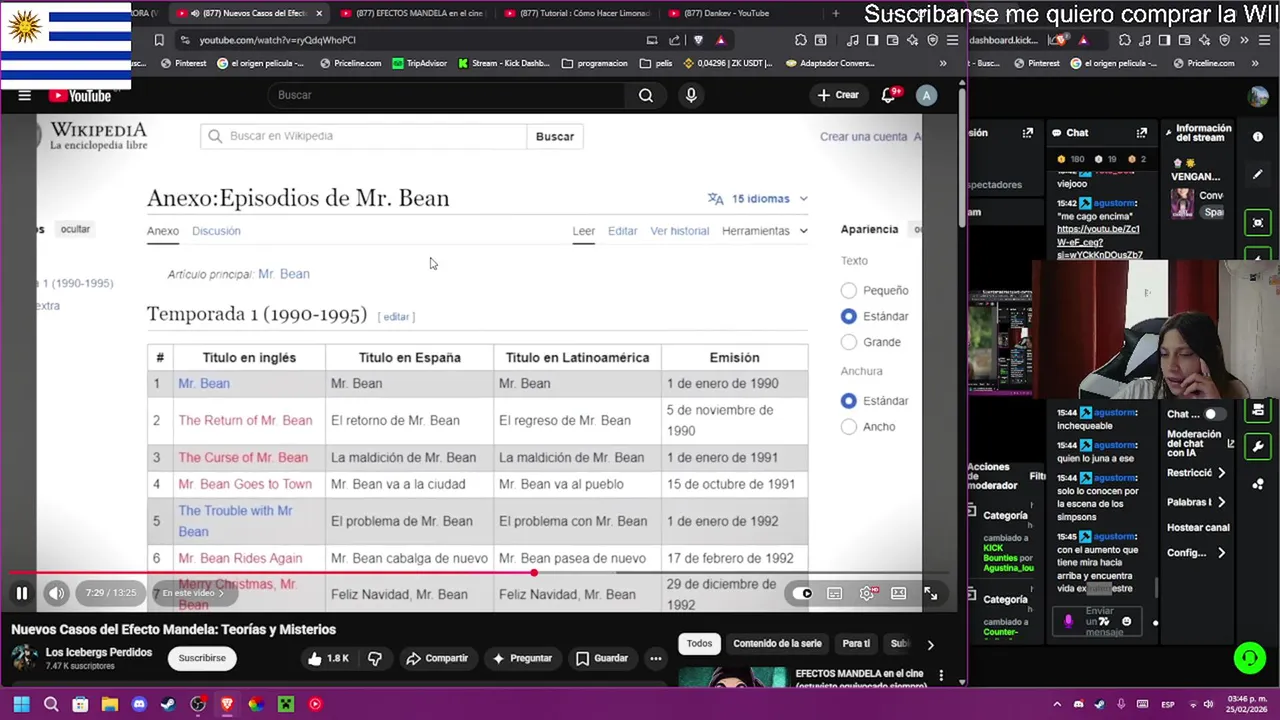The image size is (1280, 720).
Task: Open the Stream - Kick Dashboard bookmark
Action: tap(504, 63)
